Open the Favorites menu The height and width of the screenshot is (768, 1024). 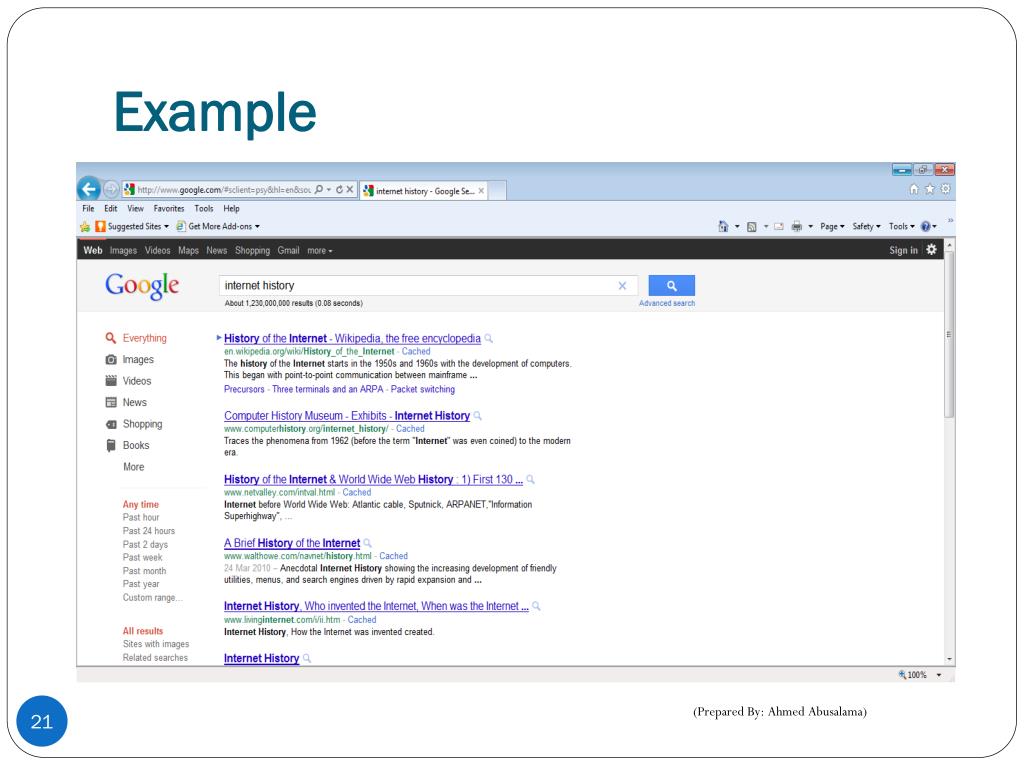168,208
